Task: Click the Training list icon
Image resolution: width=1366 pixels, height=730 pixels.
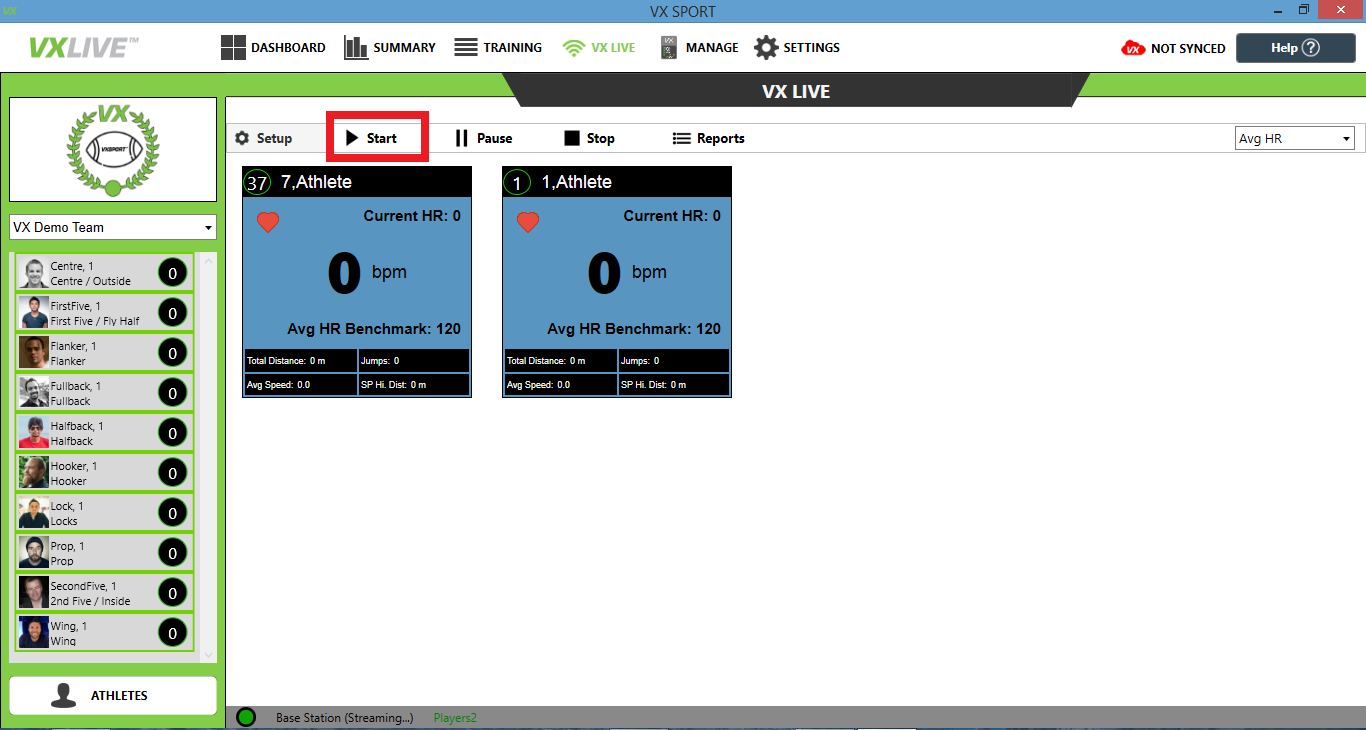Action: [465, 48]
